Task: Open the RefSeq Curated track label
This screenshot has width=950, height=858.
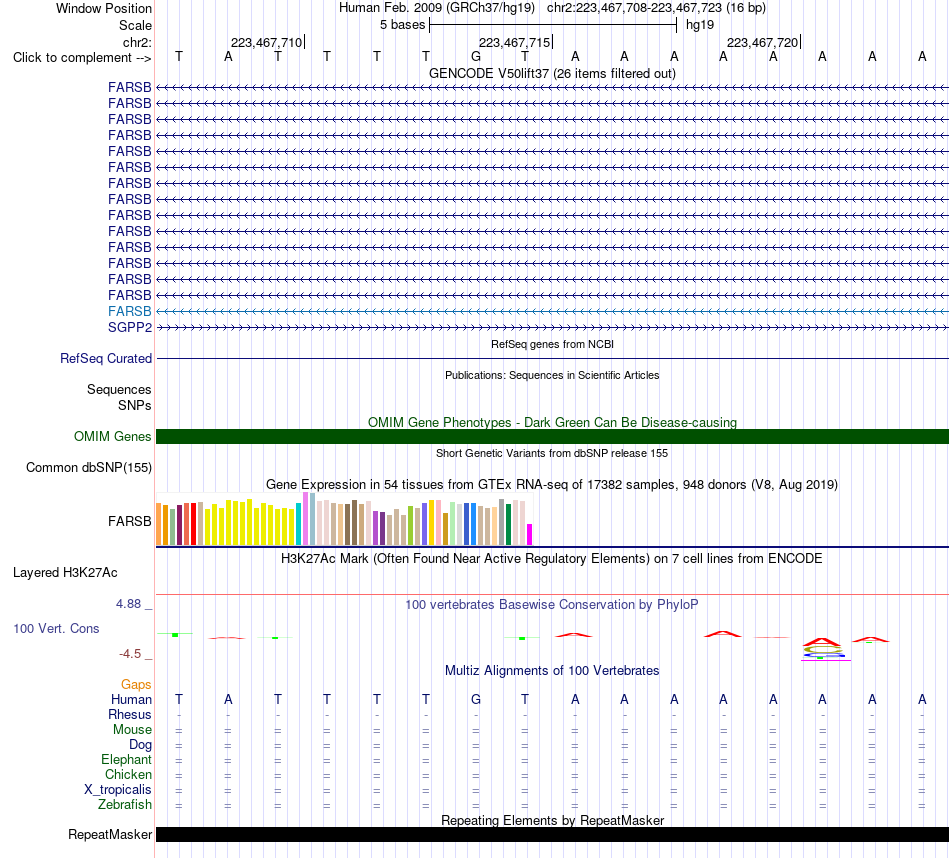Action: tap(106, 358)
